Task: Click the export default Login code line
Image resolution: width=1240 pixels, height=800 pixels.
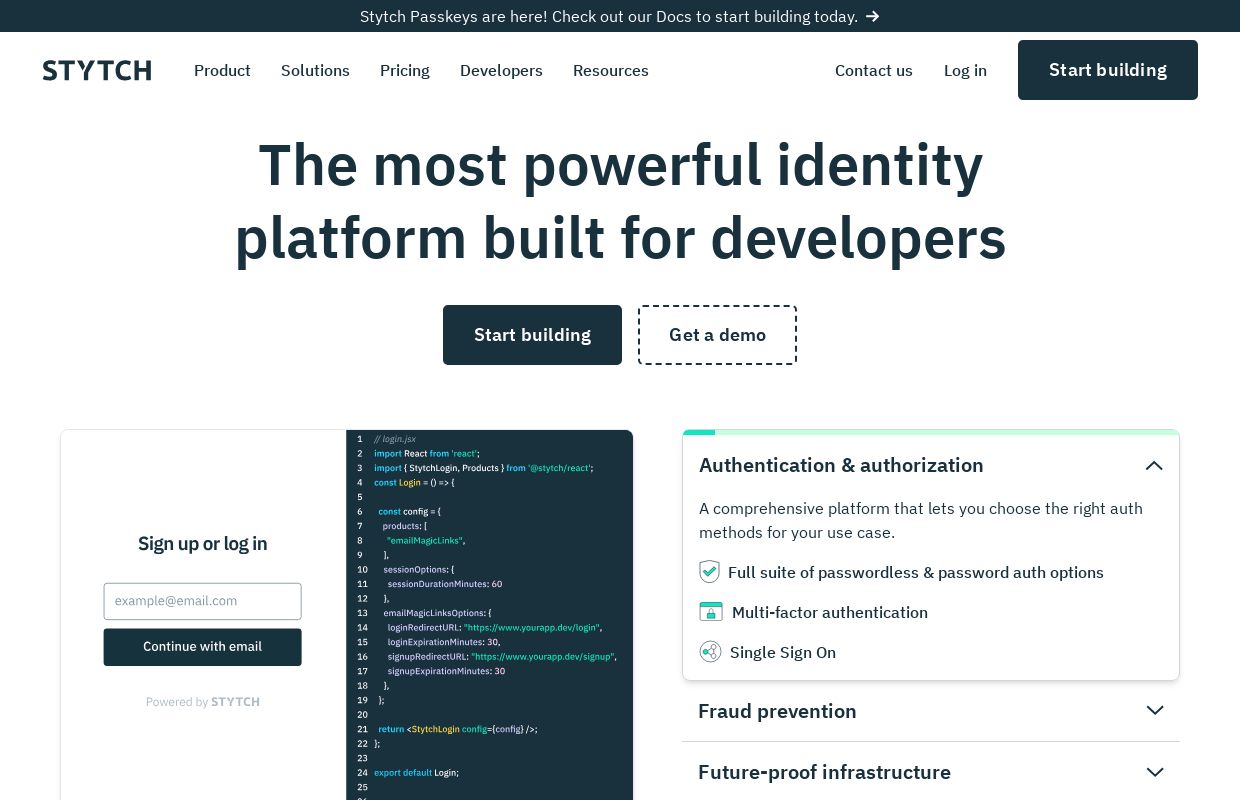Action: coord(416,773)
